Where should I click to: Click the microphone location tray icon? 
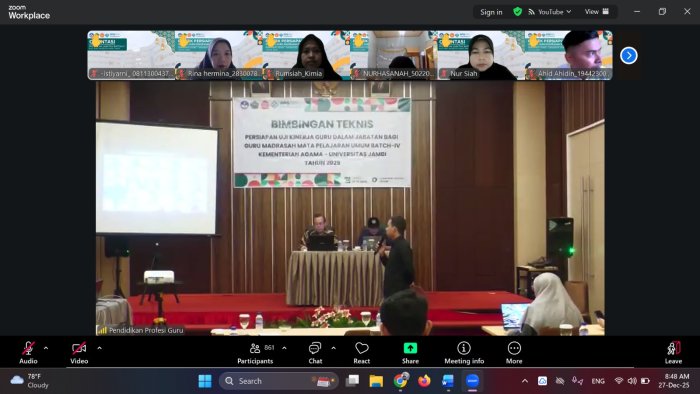(577, 381)
